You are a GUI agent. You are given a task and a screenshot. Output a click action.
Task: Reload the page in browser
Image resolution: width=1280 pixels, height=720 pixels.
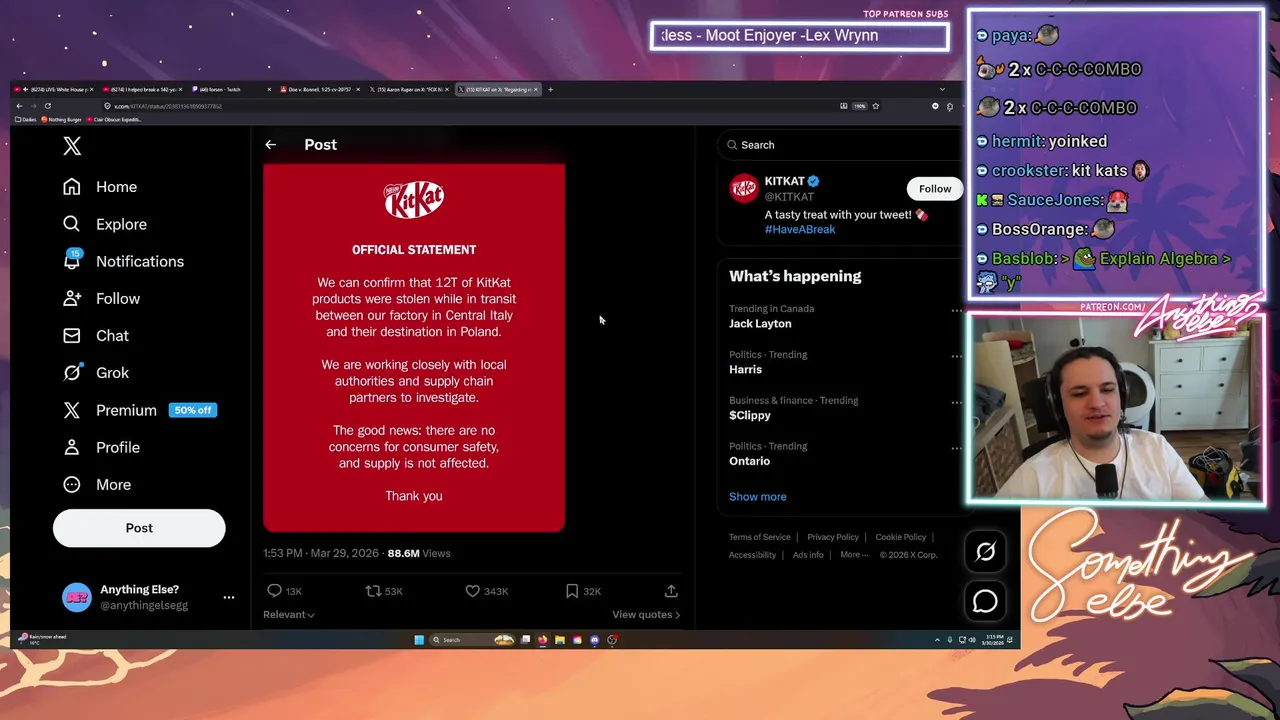(x=47, y=106)
